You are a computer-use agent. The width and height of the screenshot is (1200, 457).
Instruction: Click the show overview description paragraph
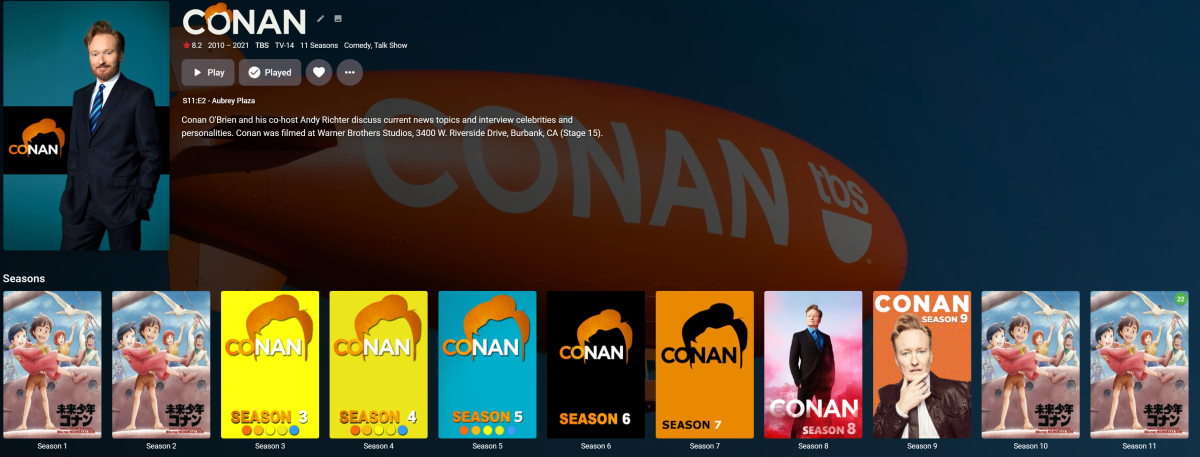(x=392, y=126)
